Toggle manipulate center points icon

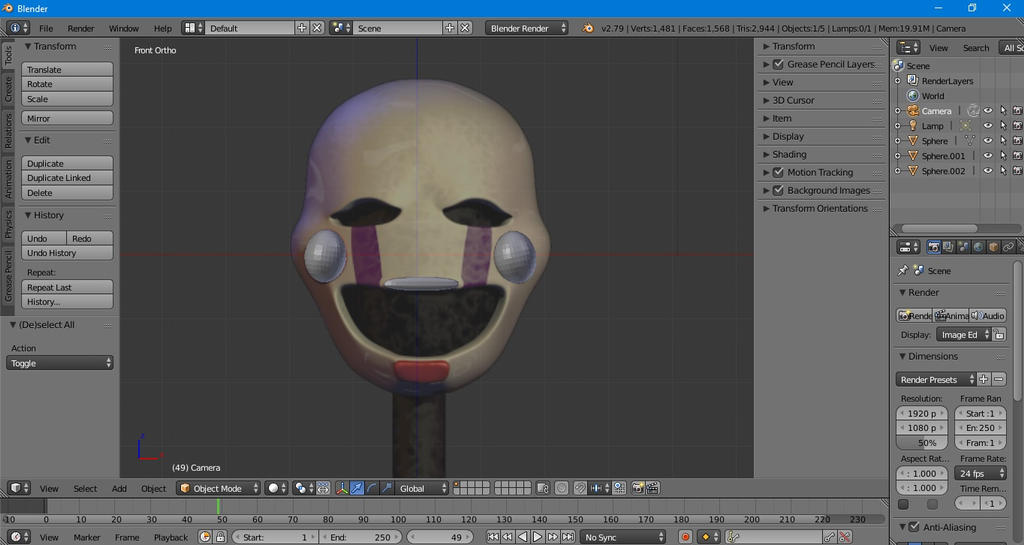323,488
